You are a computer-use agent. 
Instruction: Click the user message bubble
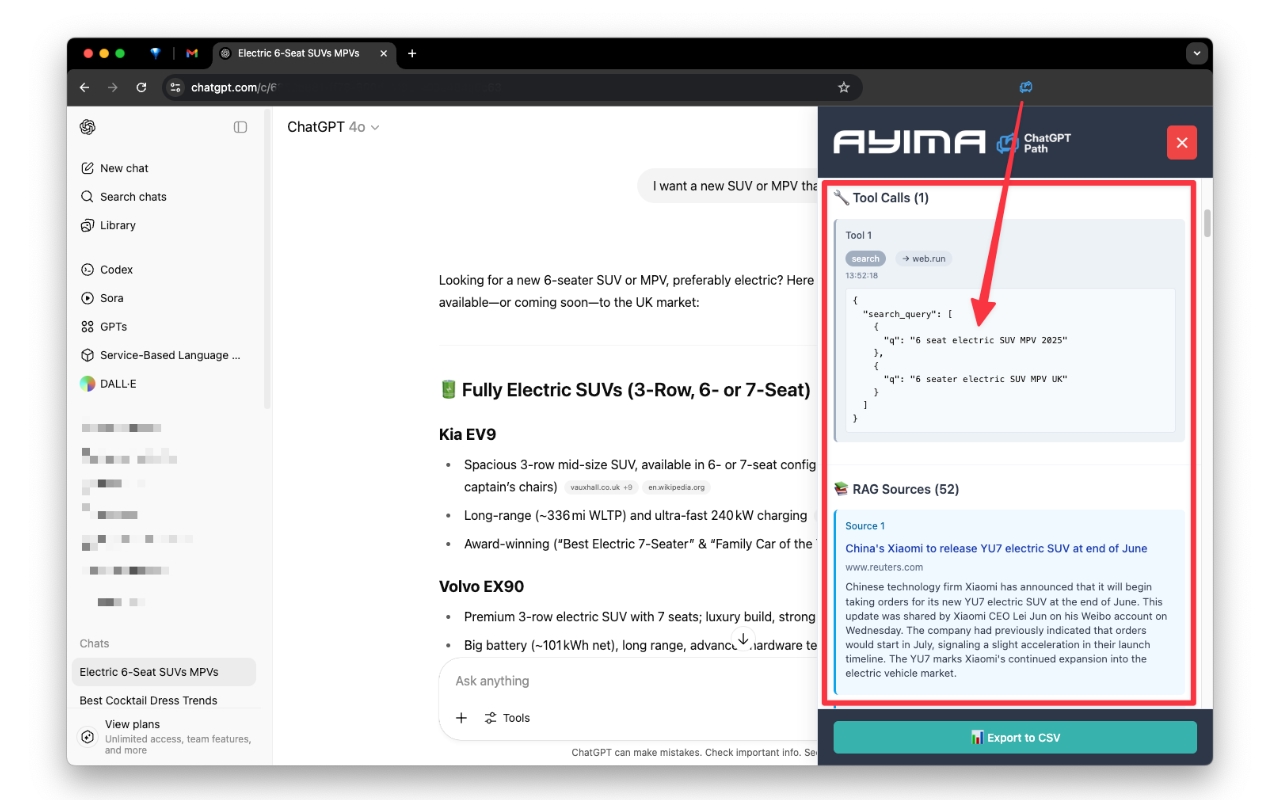[x=727, y=186]
